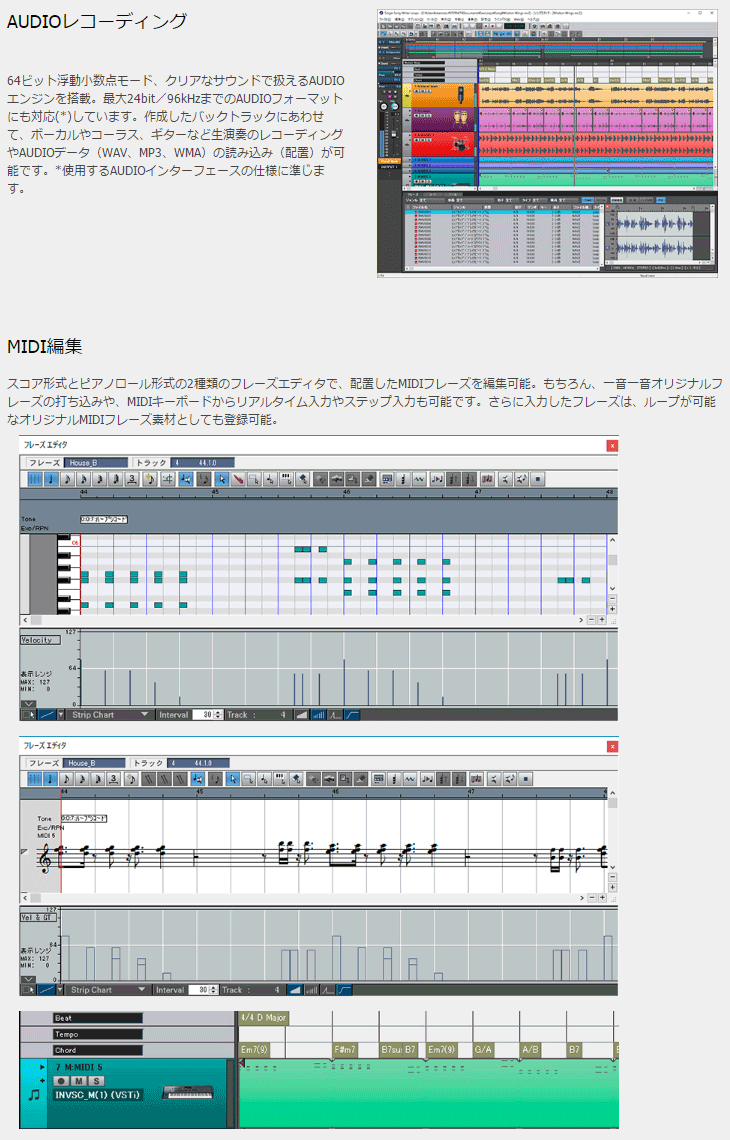This screenshot has width=730, height=1140.
Task: Click the stop square icon in piano roll toolbar
Action: pyautogui.click(x=539, y=479)
